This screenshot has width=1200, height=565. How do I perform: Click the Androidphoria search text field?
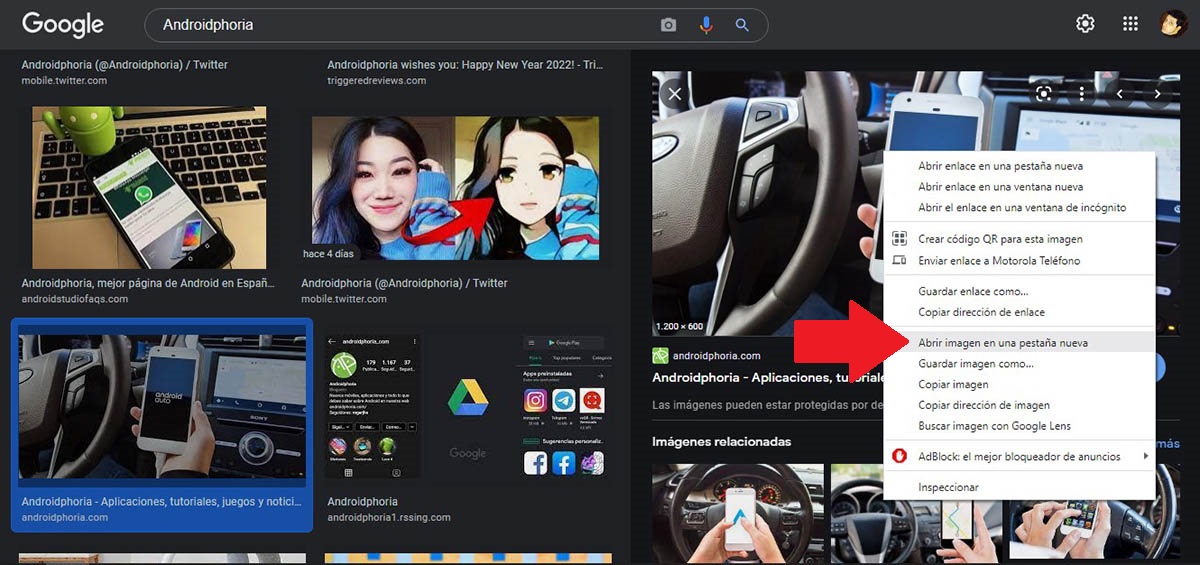point(400,25)
